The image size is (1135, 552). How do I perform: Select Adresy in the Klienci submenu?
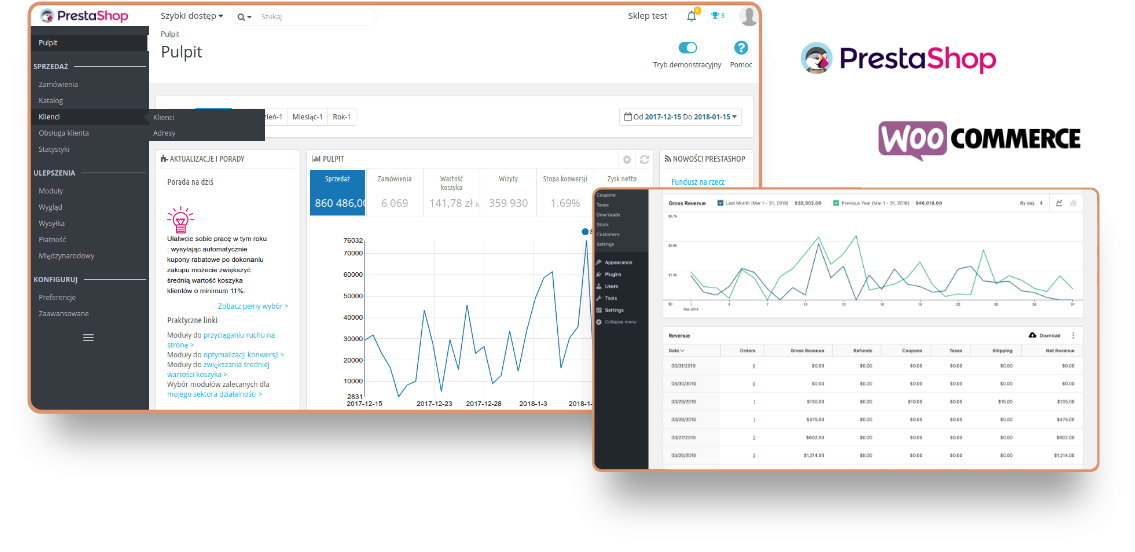point(165,133)
